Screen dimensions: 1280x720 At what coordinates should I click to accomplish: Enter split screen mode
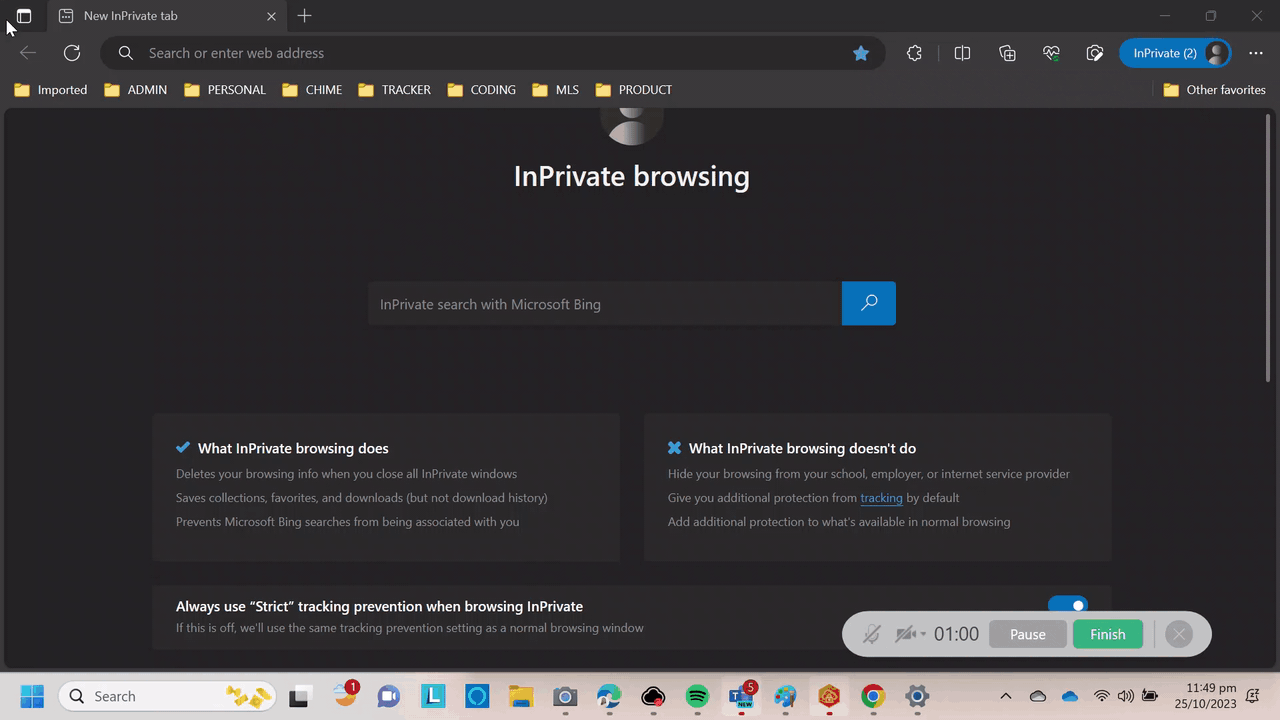962,53
